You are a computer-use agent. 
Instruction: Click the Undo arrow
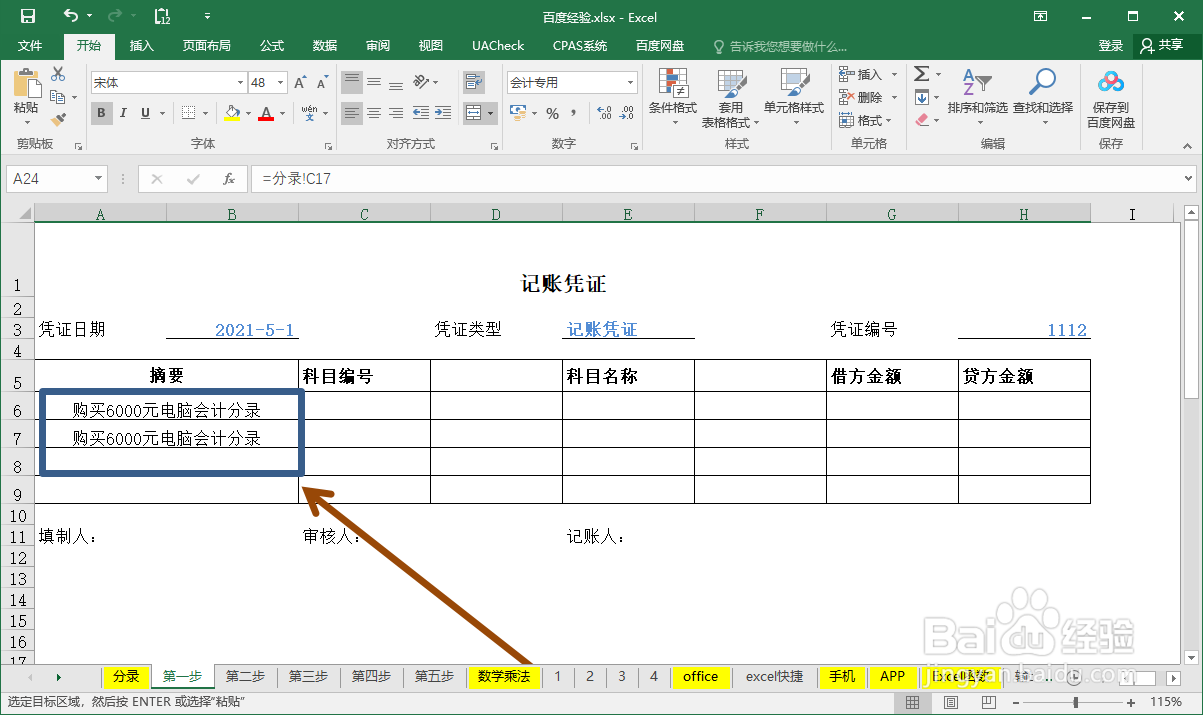(x=70, y=16)
